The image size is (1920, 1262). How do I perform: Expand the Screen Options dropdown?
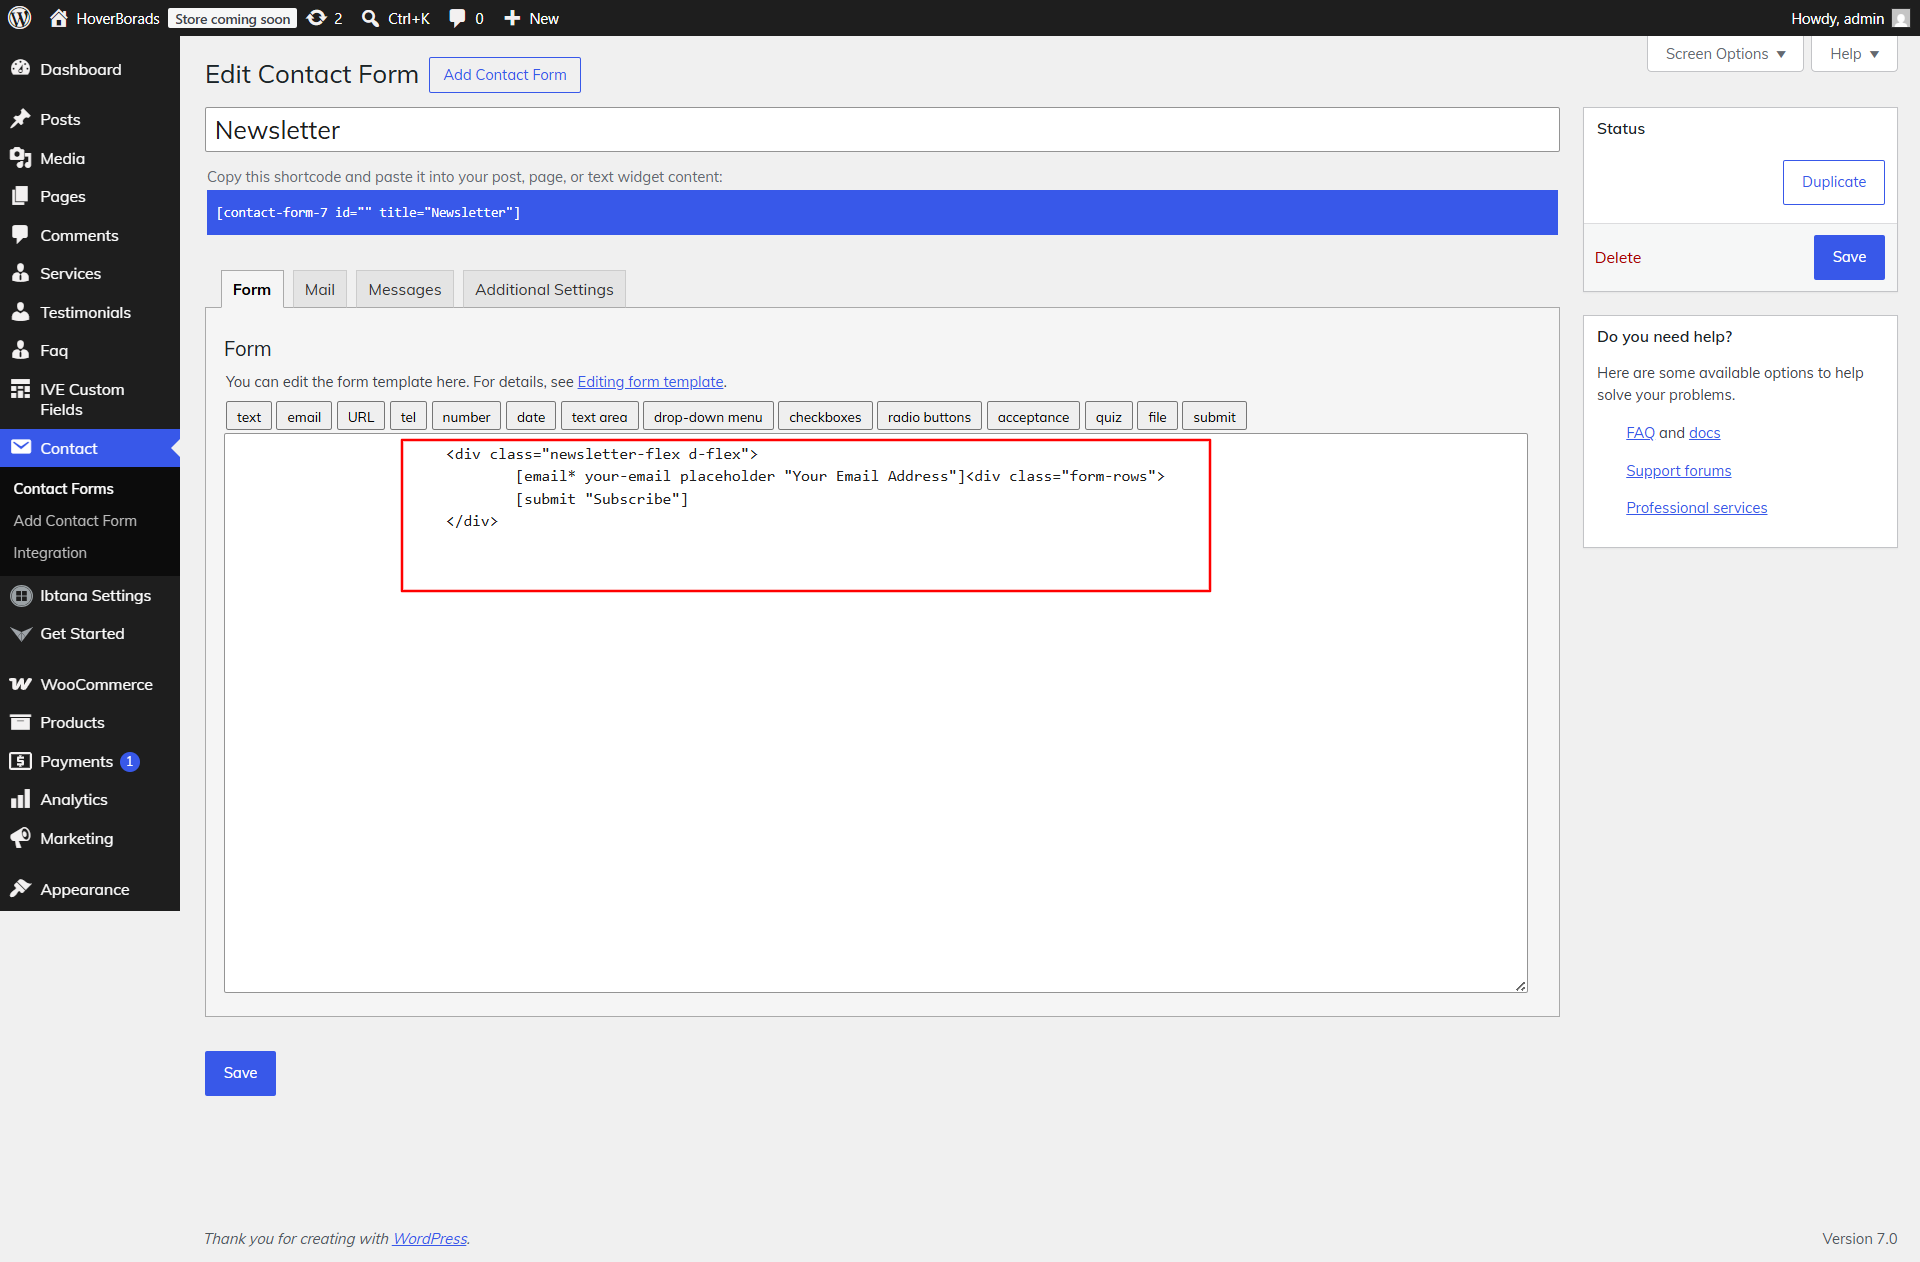click(1724, 54)
